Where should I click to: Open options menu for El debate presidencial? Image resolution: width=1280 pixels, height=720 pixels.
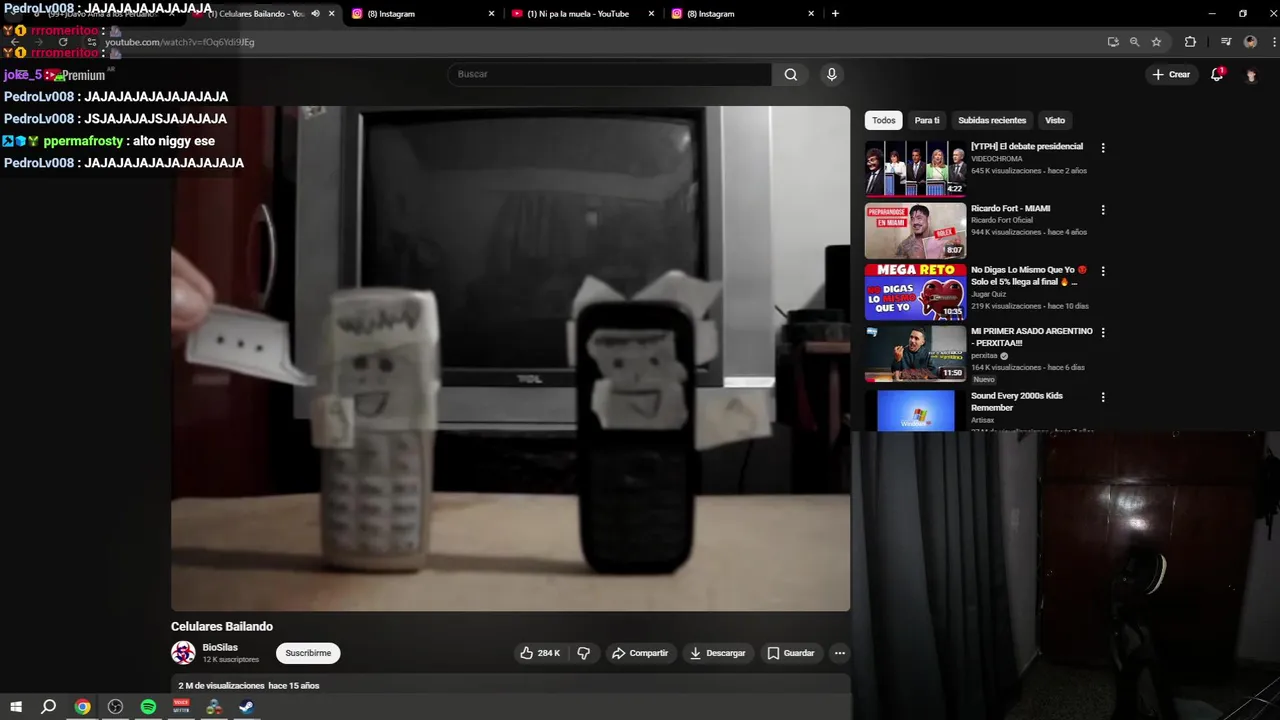point(1103,148)
